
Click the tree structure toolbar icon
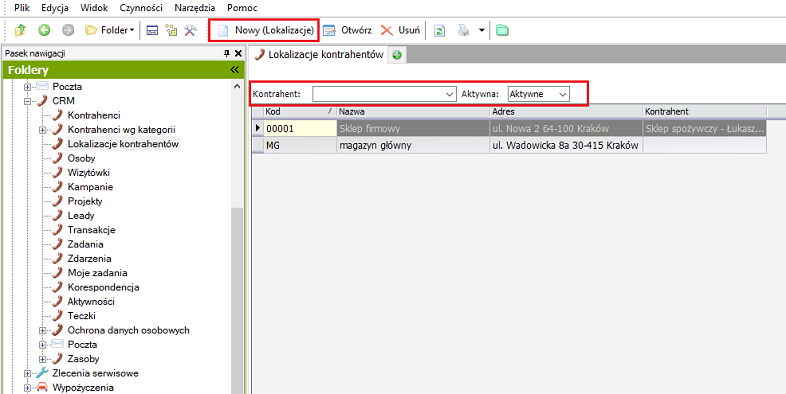[171, 31]
